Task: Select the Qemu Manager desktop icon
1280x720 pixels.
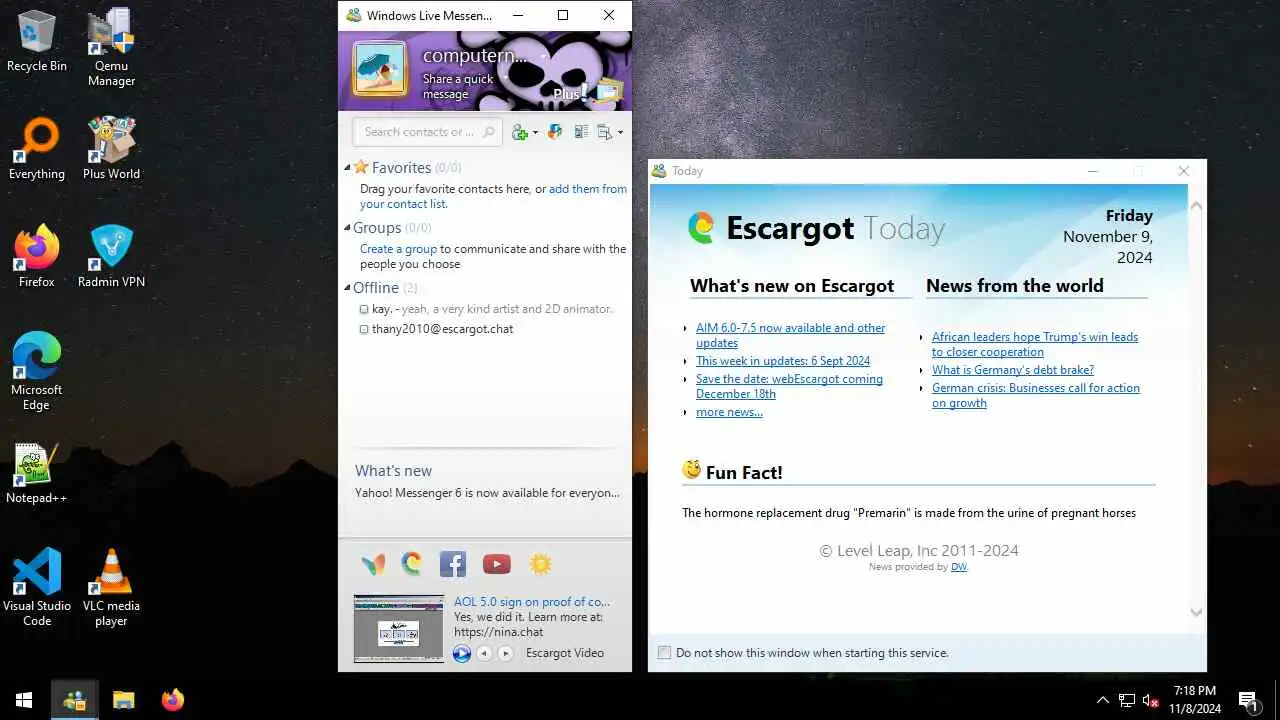Action: [x=111, y=47]
